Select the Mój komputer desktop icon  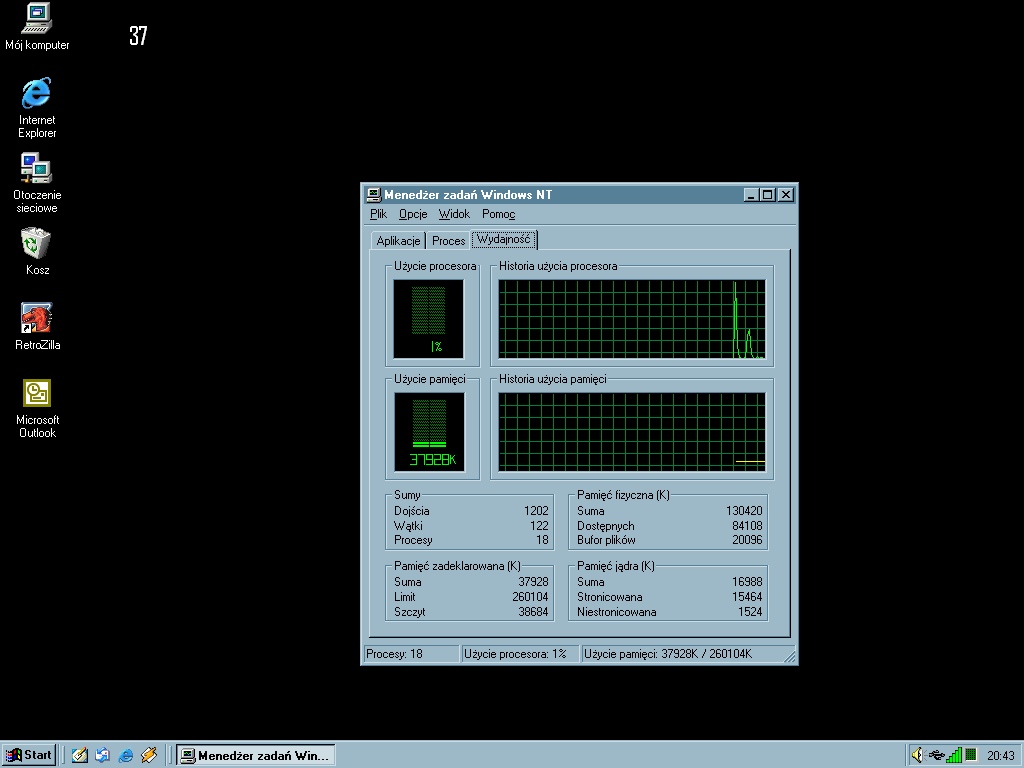point(37,27)
